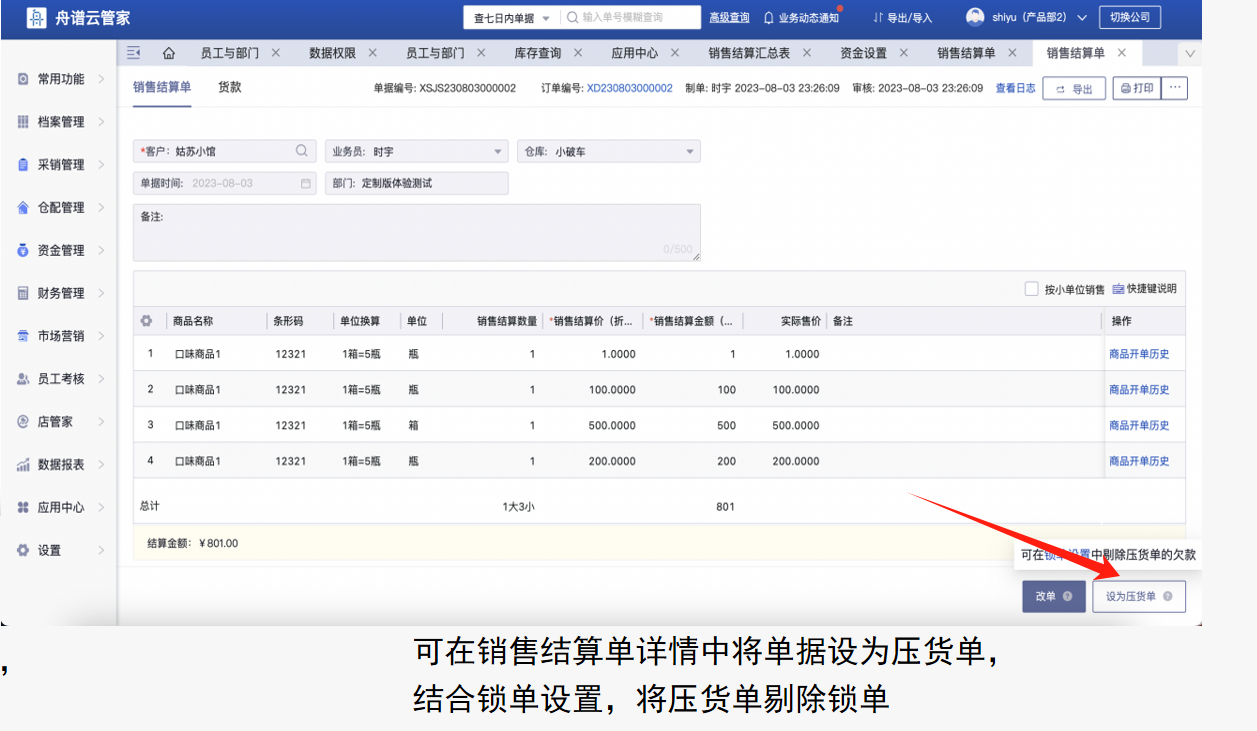
Task: Close the 资金设置 tab
Action: click(904, 53)
